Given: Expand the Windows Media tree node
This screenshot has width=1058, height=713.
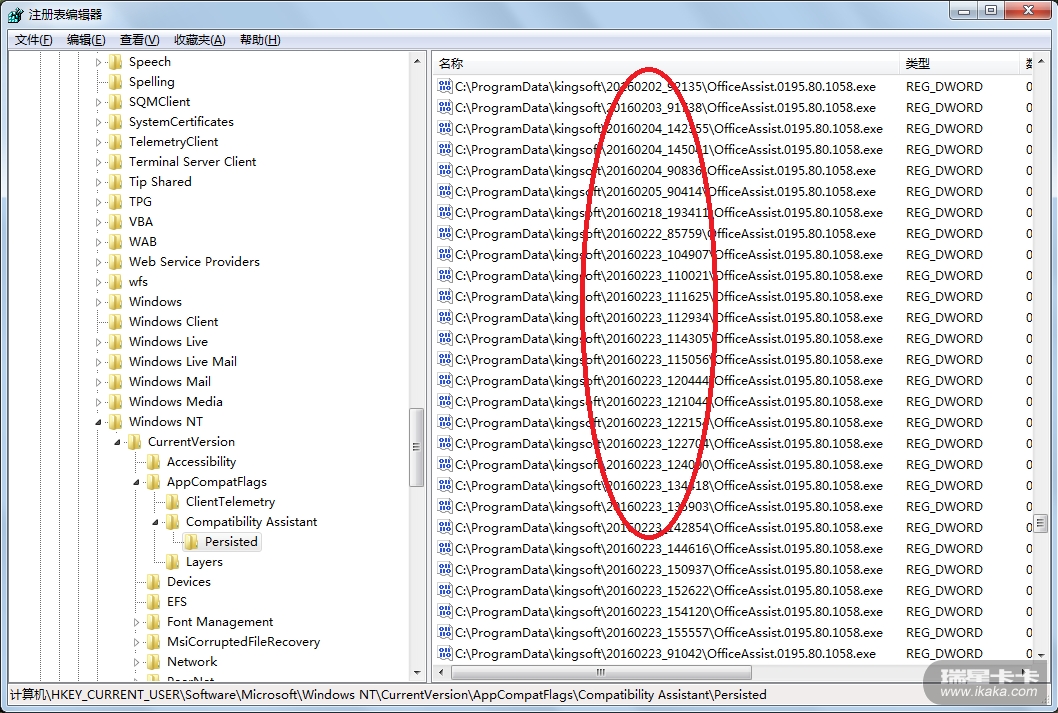Looking at the screenshot, I should (x=99, y=402).
